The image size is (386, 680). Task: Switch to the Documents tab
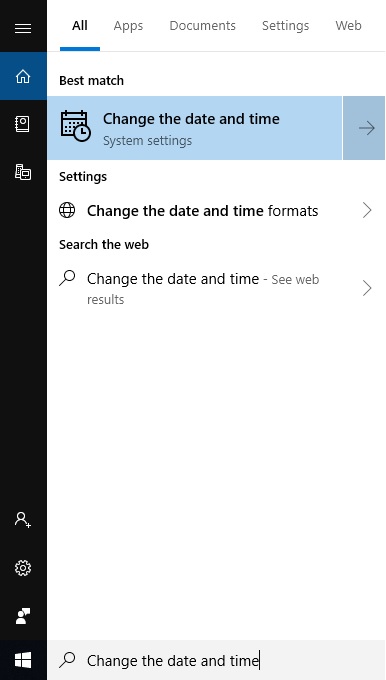203,26
